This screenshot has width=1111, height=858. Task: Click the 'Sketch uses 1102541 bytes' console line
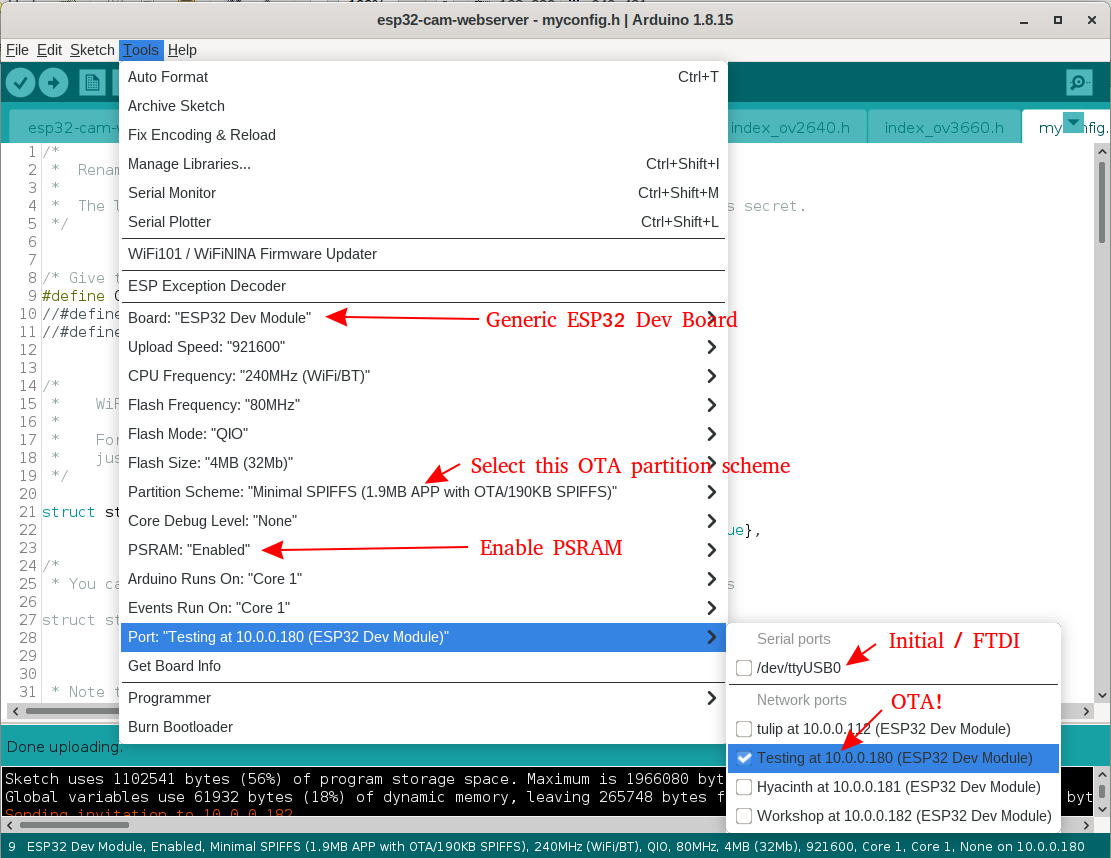click(x=364, y=779)
